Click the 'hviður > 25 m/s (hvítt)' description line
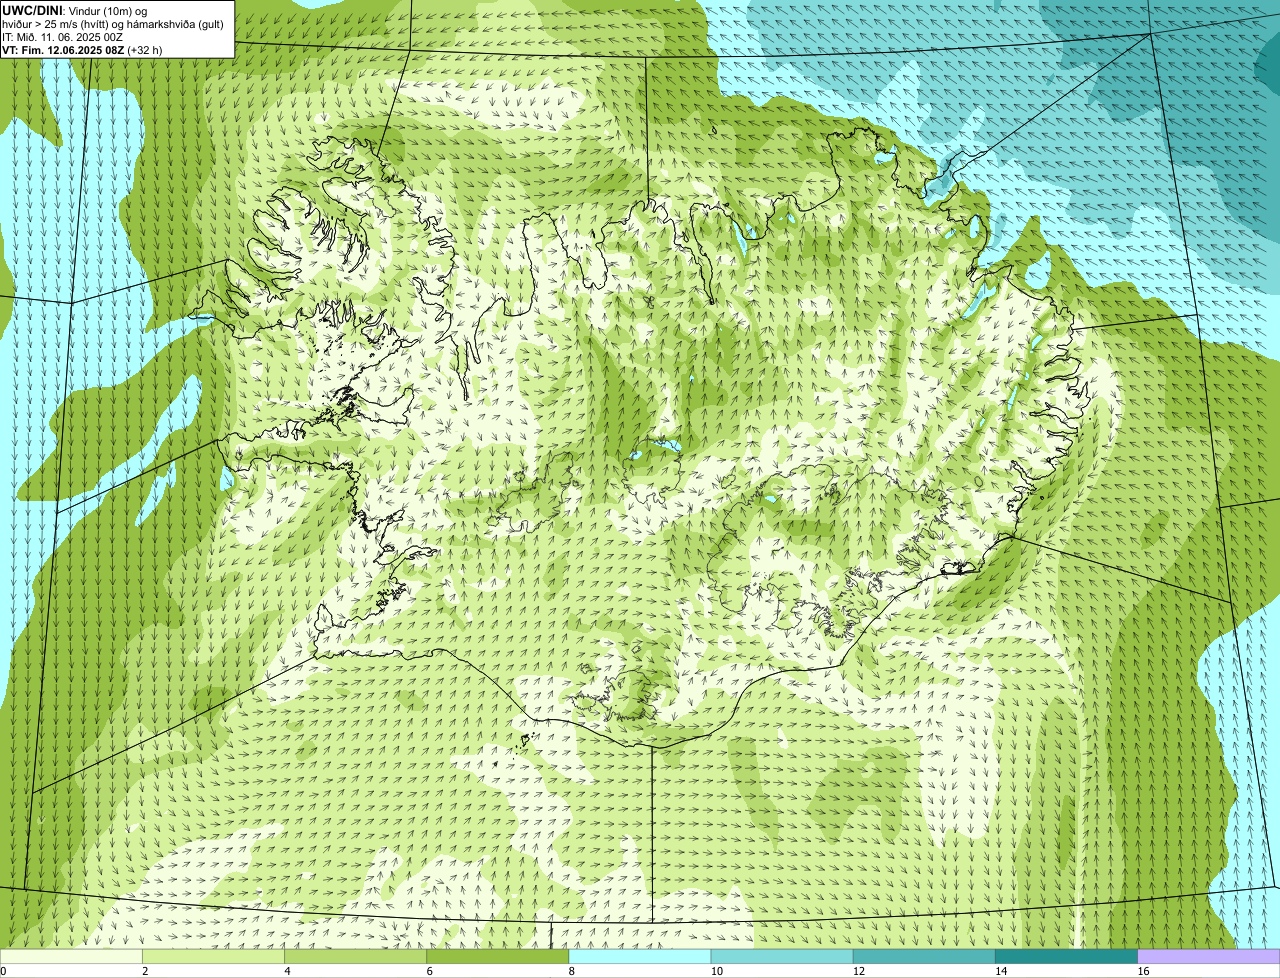The height and width of the screenshot is (978, 1280). 113,23
